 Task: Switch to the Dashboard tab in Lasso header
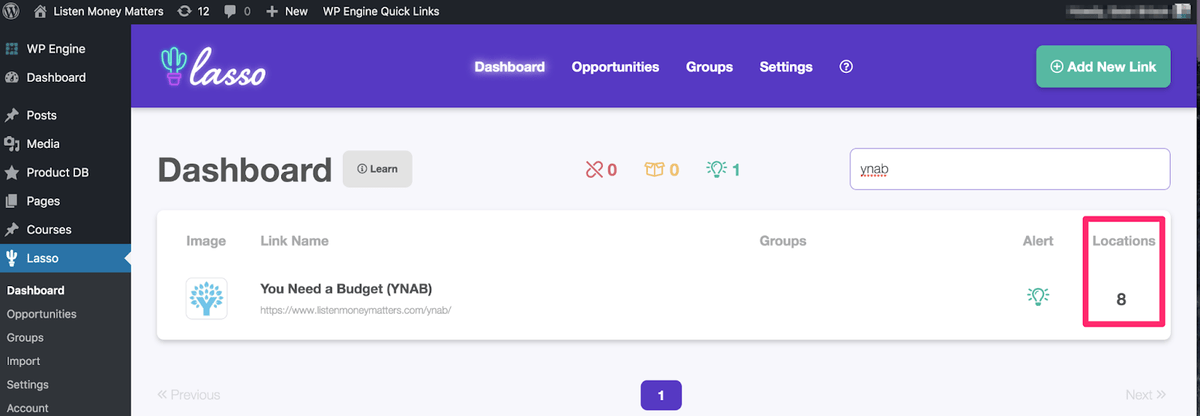click(510, 67)
